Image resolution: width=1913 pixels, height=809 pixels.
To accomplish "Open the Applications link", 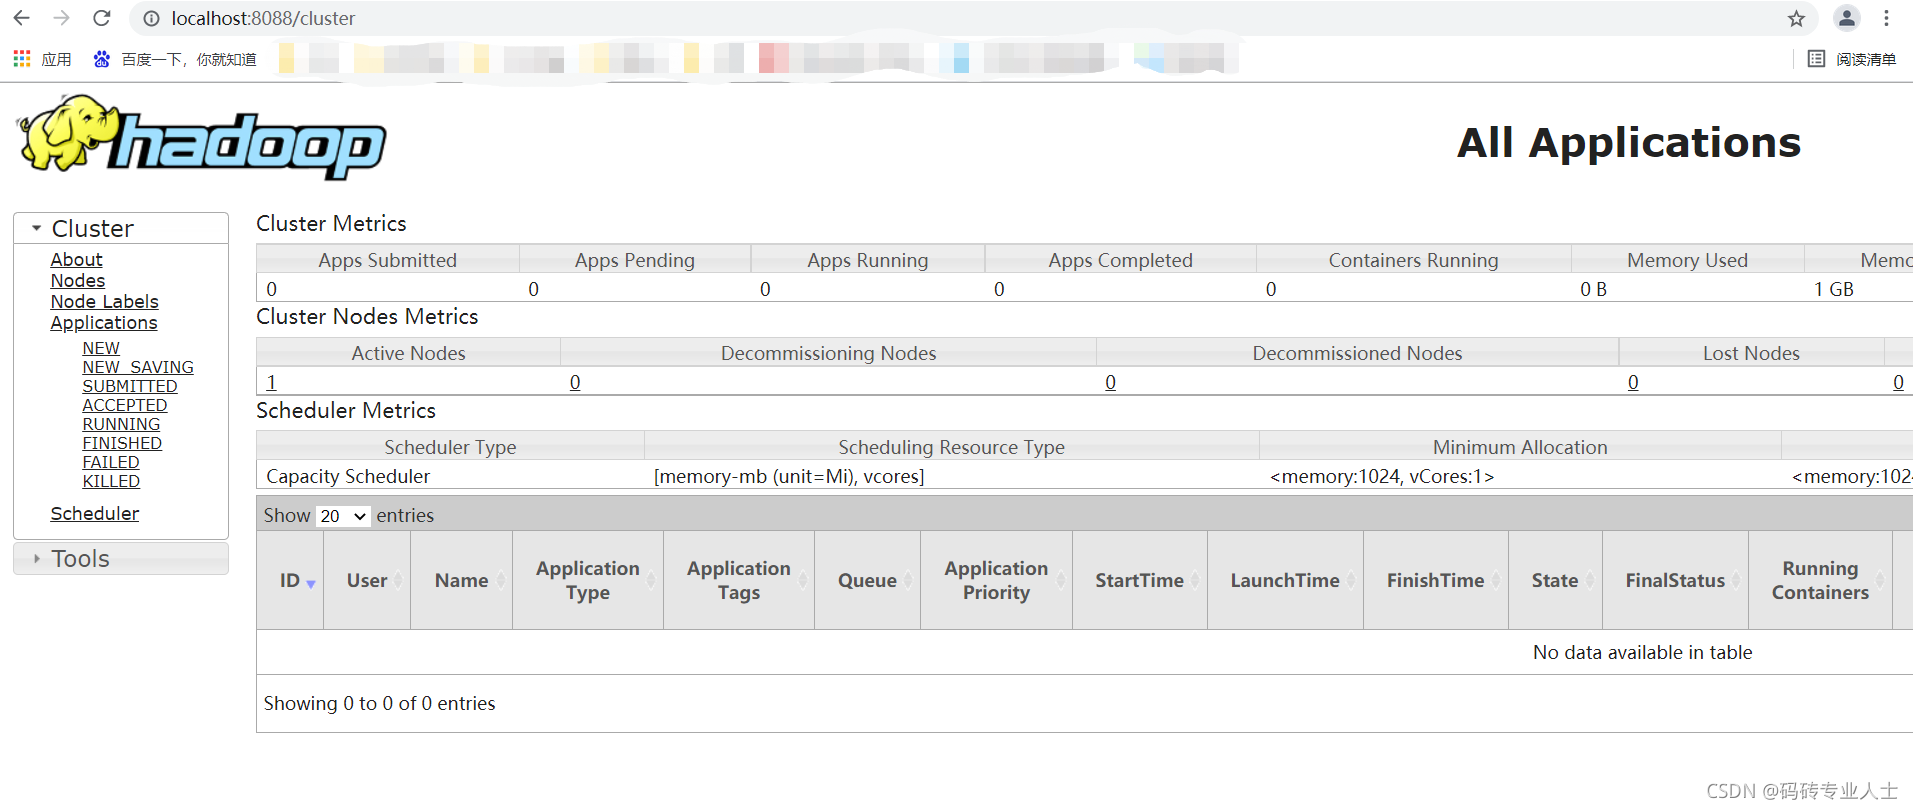I will coord(104,322).
